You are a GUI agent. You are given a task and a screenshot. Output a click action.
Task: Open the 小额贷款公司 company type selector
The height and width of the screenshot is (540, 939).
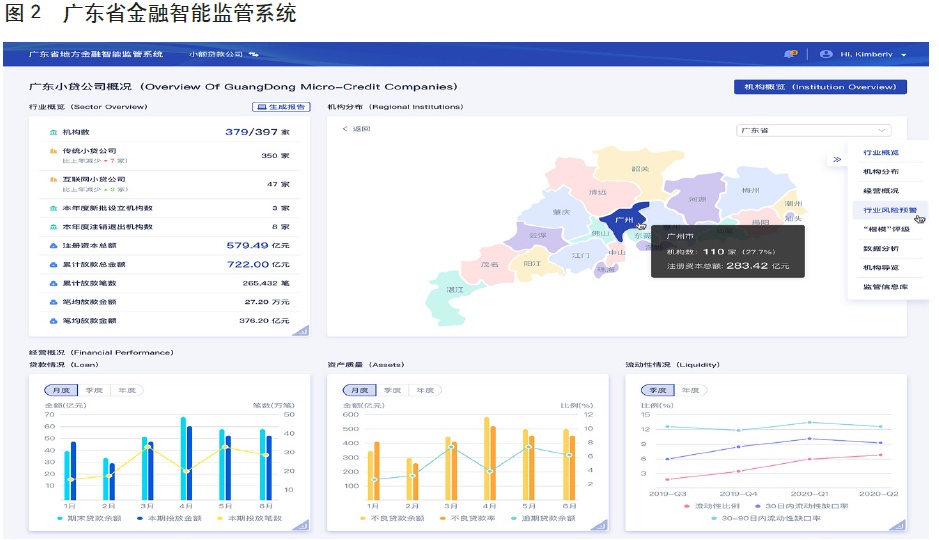point(216,54)
